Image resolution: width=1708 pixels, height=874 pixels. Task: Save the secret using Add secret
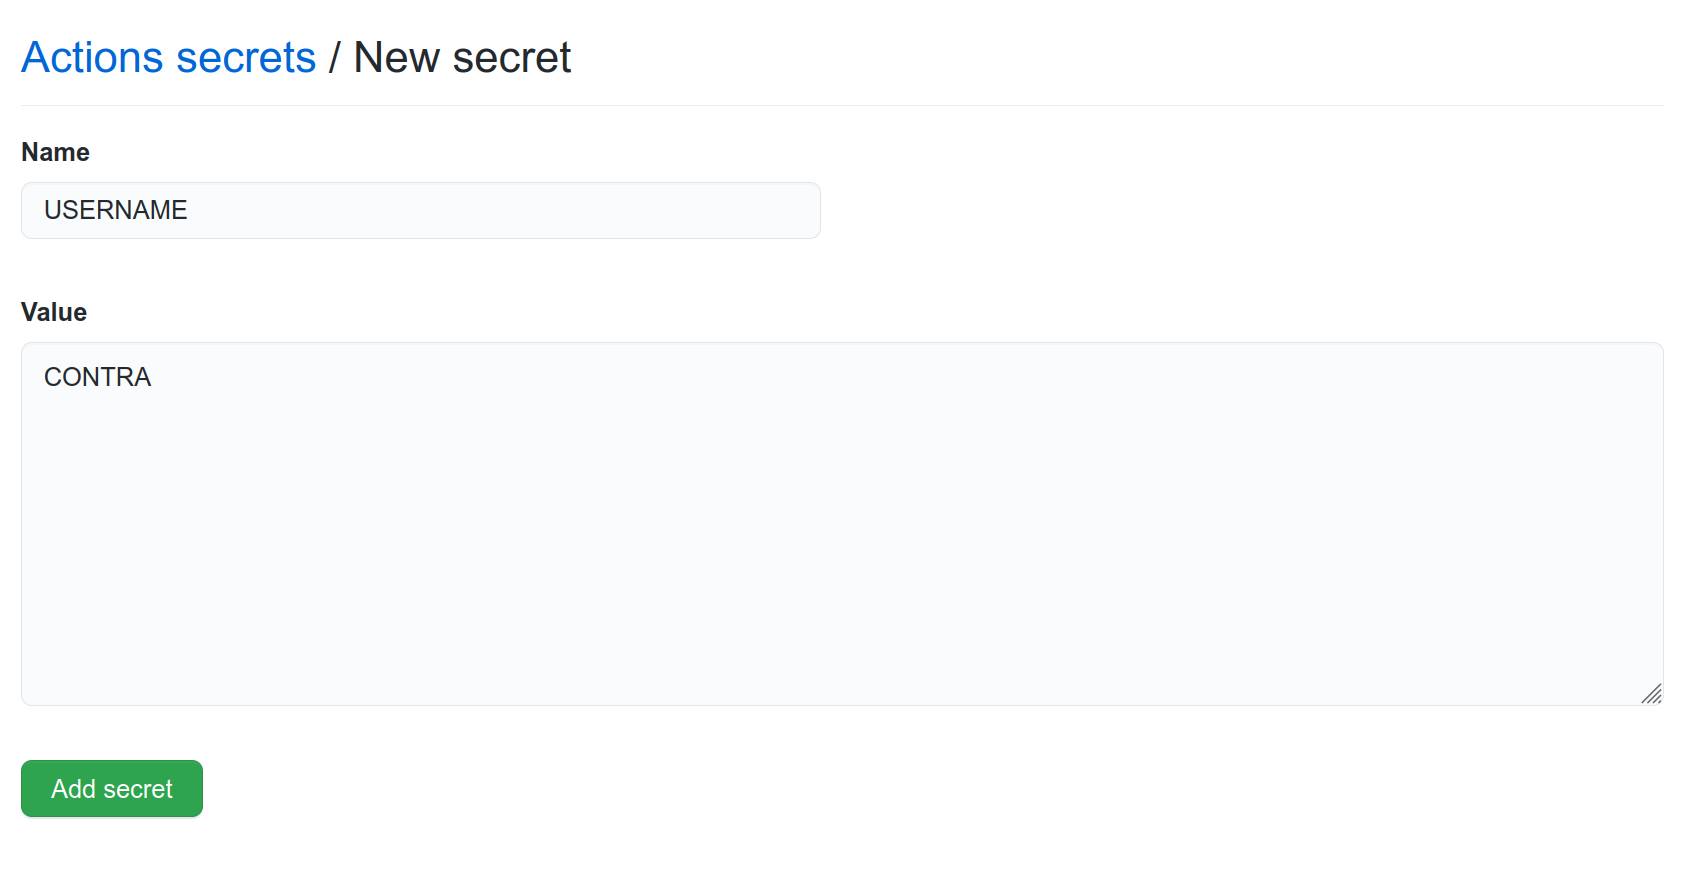coord(112,788)
